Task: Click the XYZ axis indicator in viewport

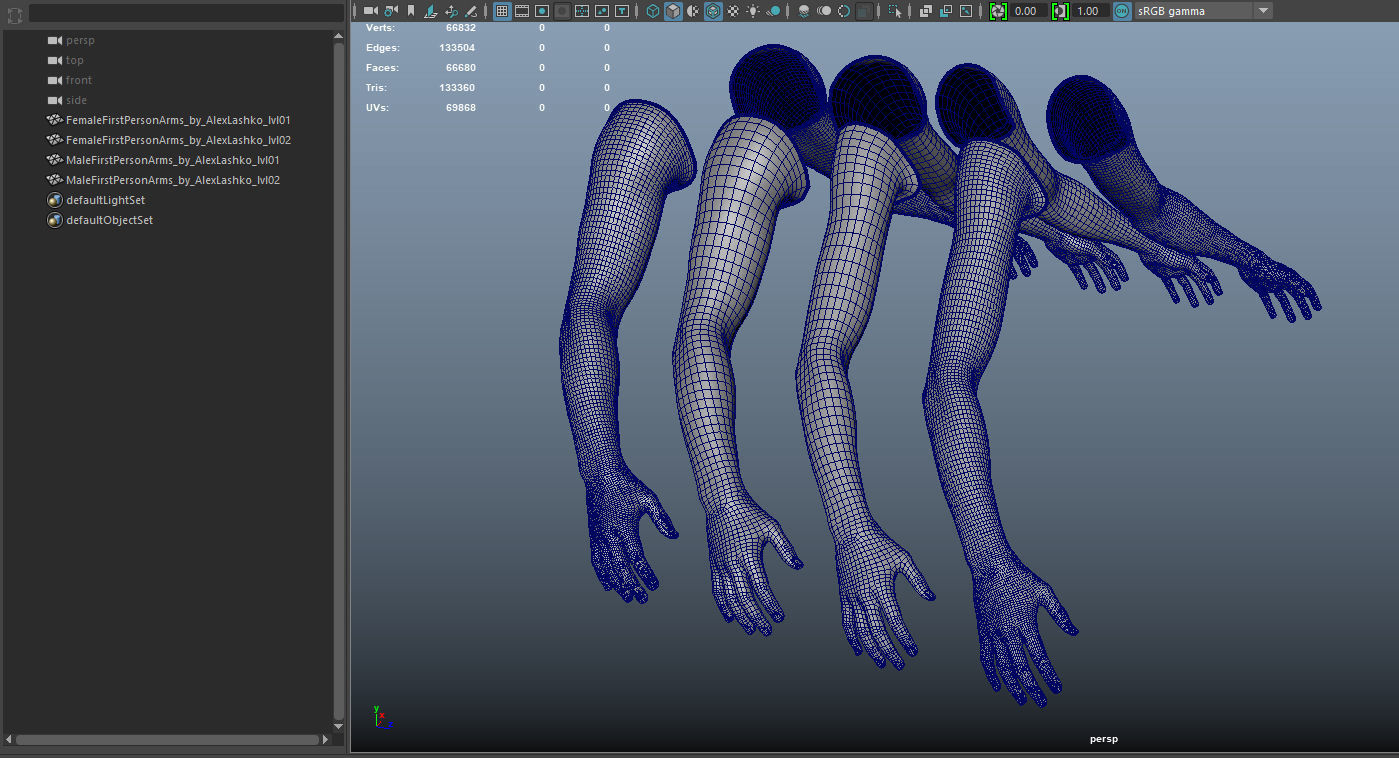Action: click(381, 717)
